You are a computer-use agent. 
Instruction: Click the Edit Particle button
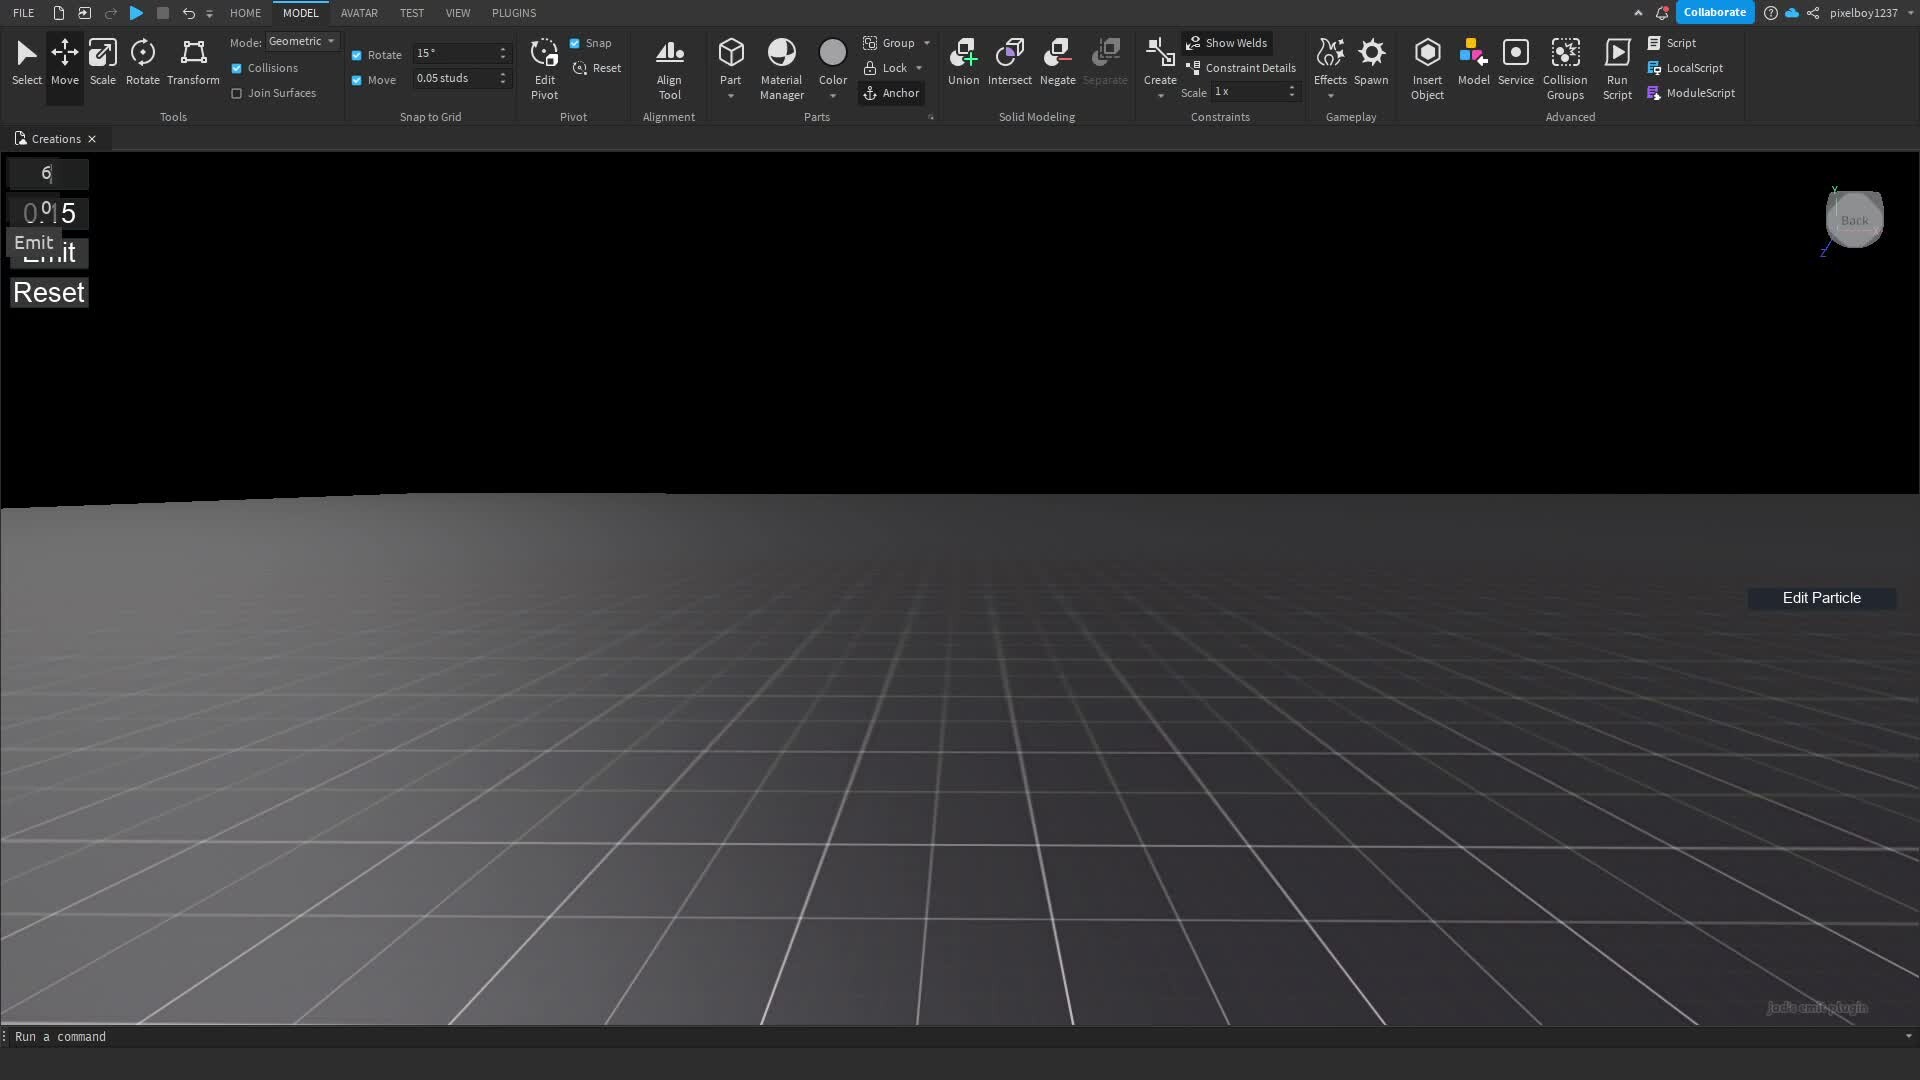[1821, 598]
